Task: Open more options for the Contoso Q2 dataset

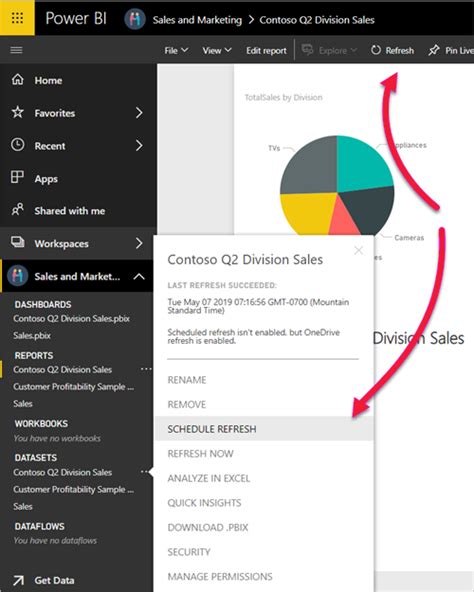Action: (x=145, y=472)
